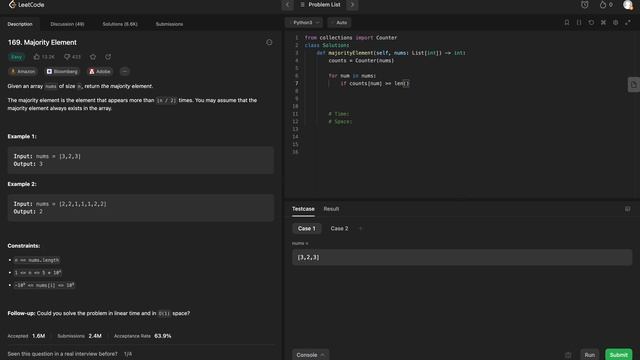
Task: Open comments bubble showing 433
Action: 72,57
